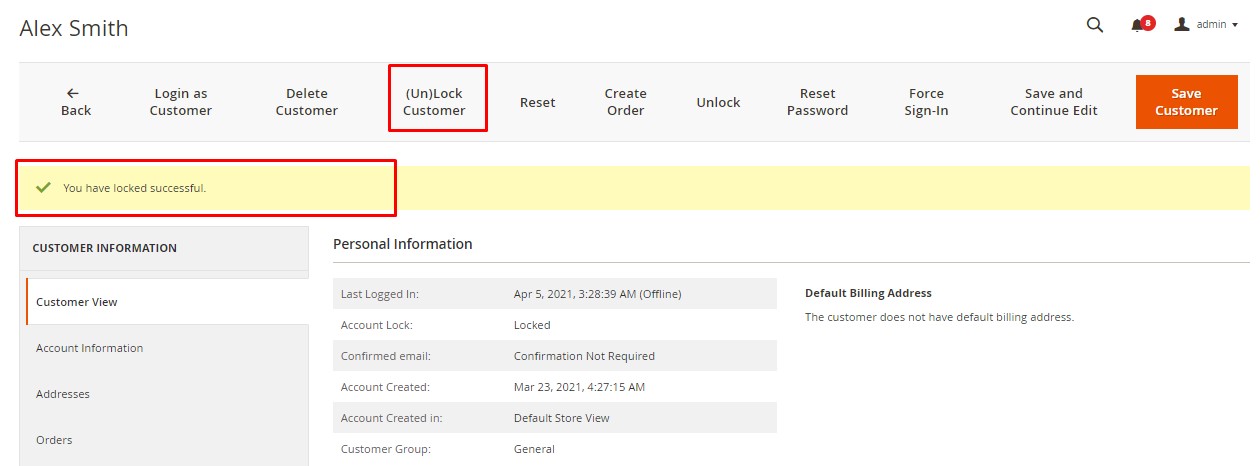This screenshot has height=466, width=1260.
Task: Click the green success checkmark icon
Action: tap(43, 187)
